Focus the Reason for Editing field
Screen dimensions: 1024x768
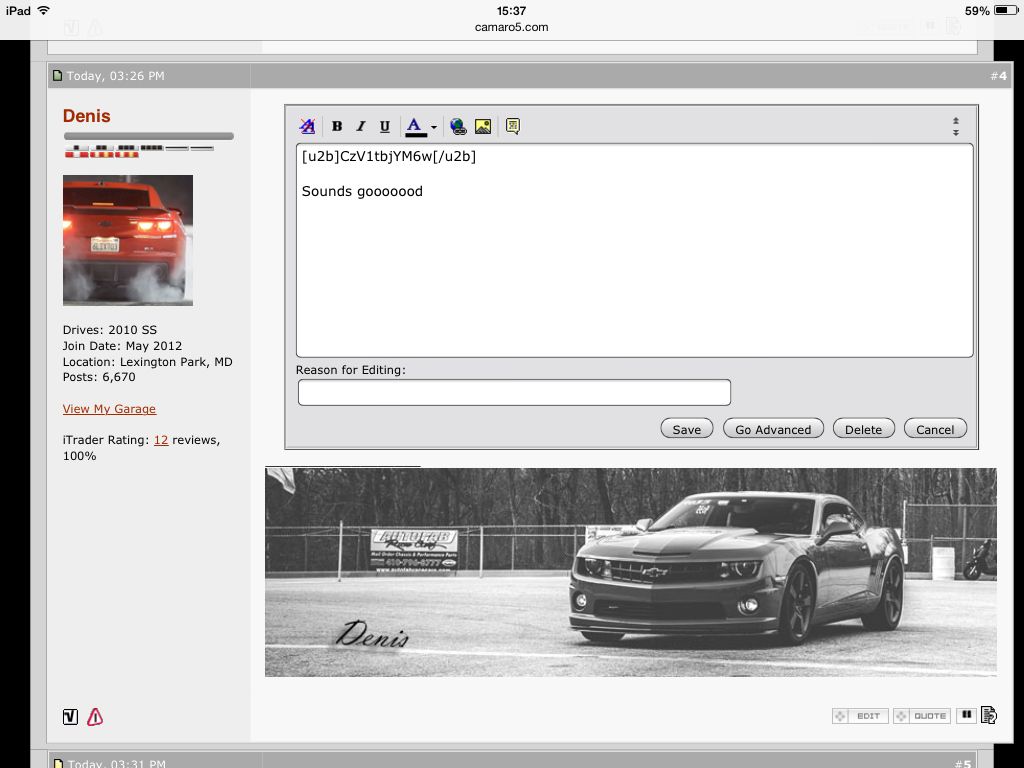514,392
